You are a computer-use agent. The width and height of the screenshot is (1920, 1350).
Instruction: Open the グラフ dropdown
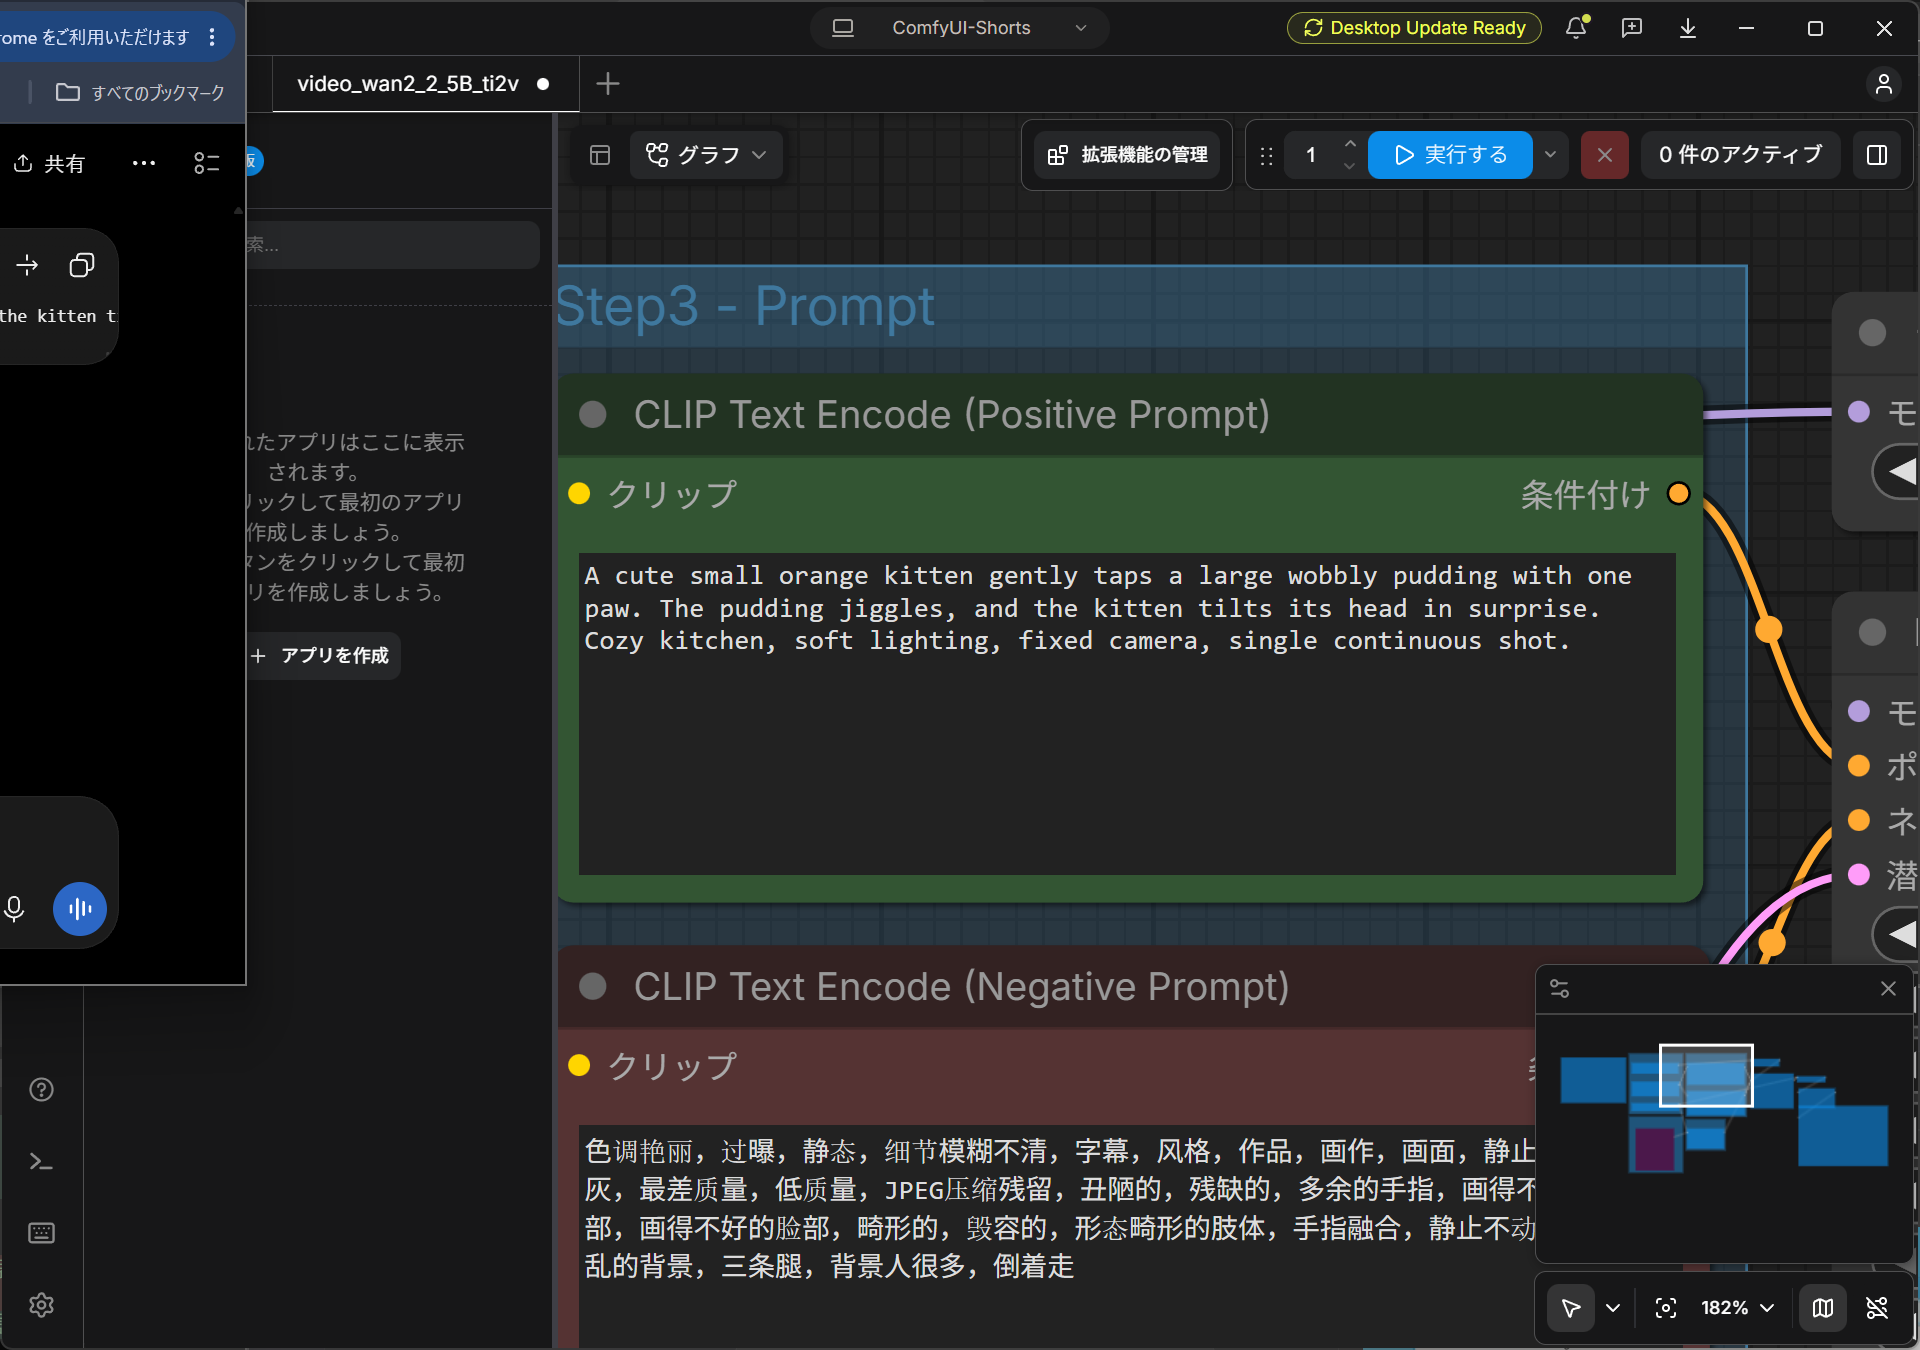coord(706,155)
